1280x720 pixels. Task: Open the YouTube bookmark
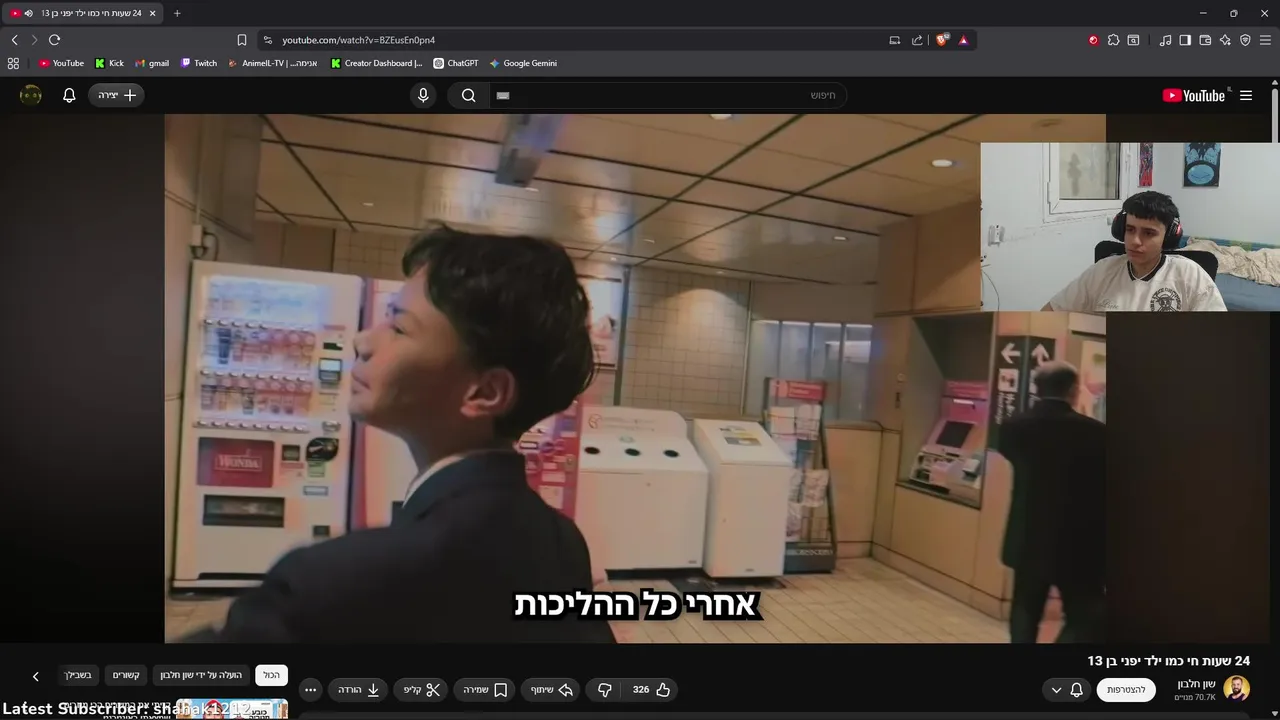[x=61, y=63]
